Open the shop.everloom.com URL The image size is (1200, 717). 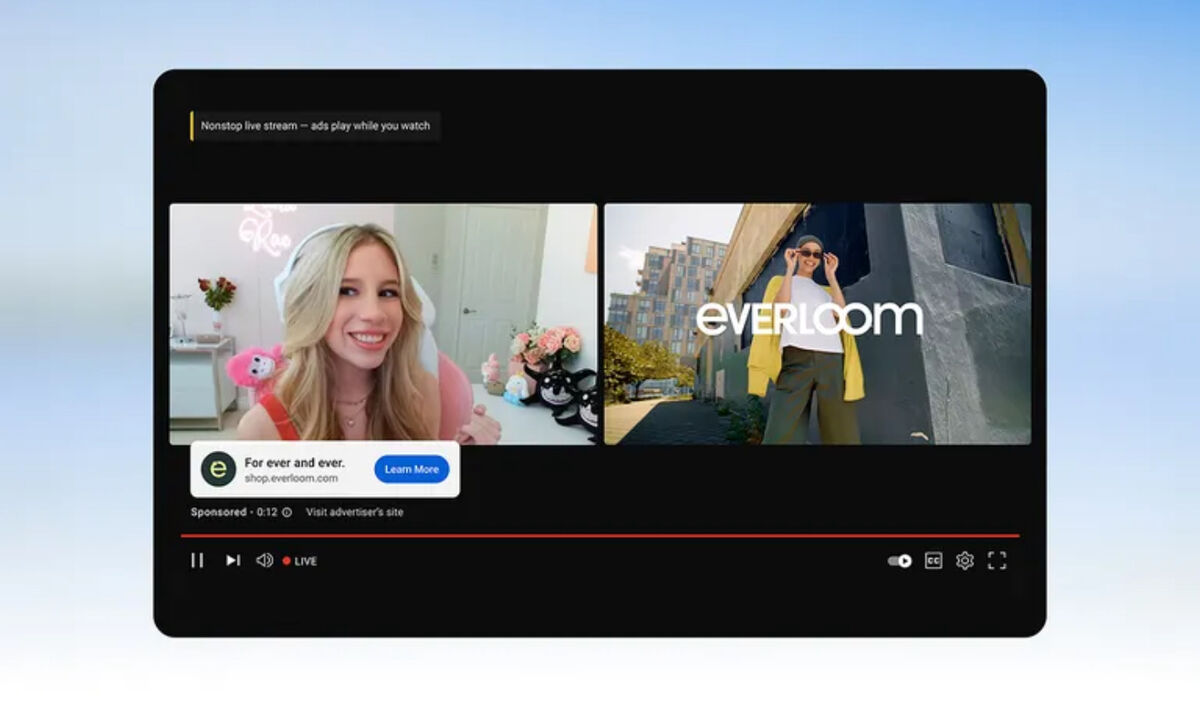coord(291,479)
